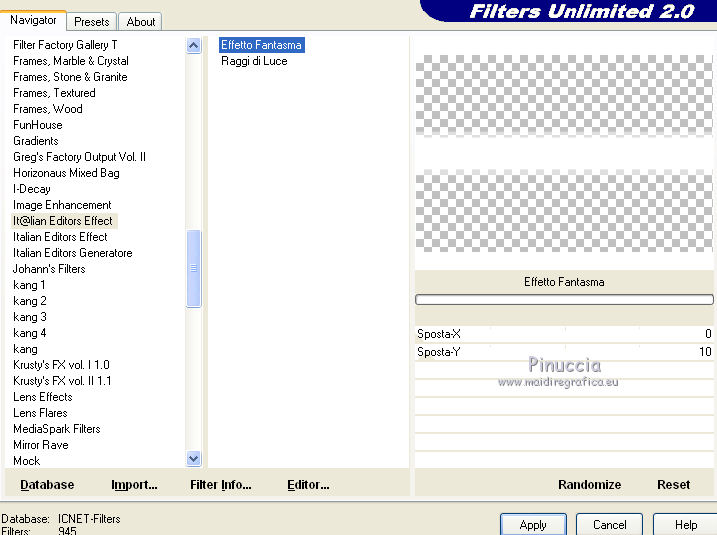Open the Presets tab
Viewport: 717px width, 535px height.
click(91, 21)
